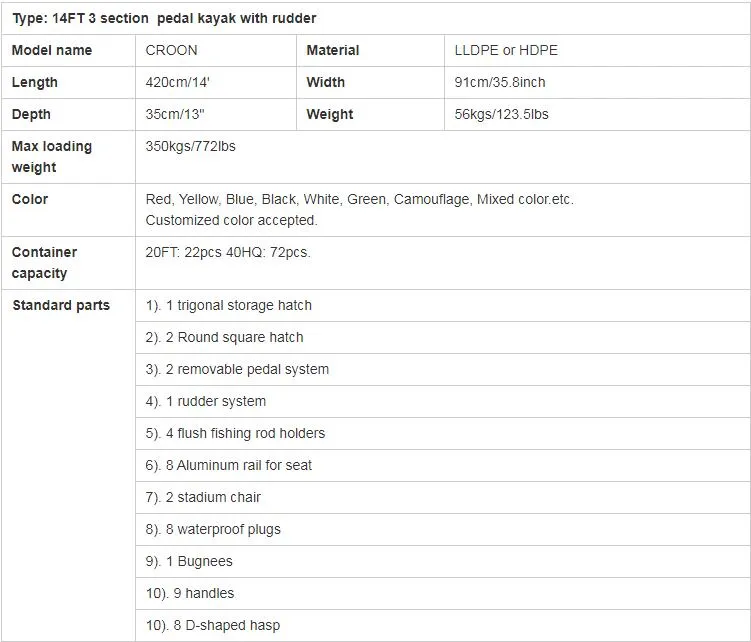The height and width of the screenshot is (642, 751).
Task: Click the '2 Round square hatch' row
Action: 225,337
